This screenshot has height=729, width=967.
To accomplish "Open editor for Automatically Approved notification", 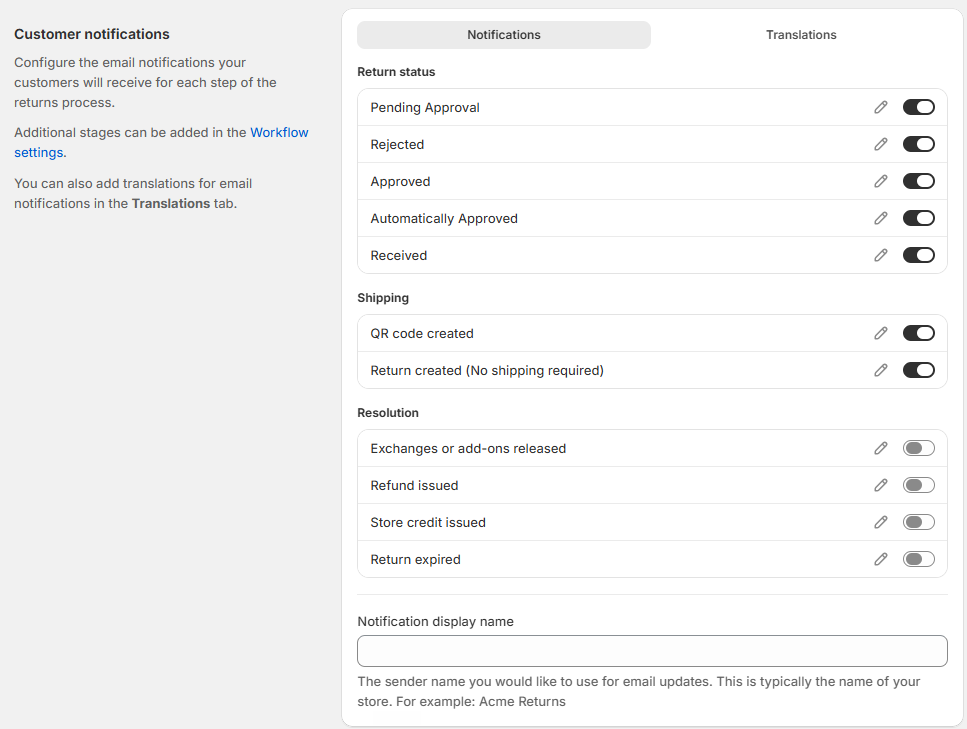I will (881, 218).
